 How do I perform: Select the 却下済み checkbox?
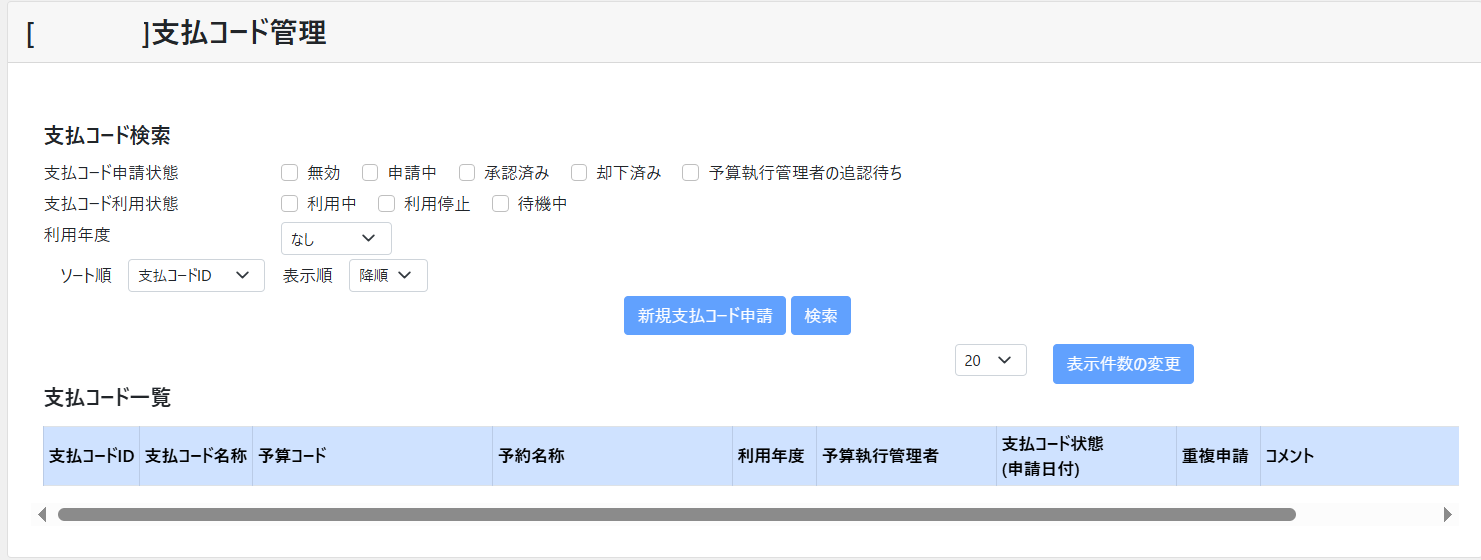coord(579,173)
